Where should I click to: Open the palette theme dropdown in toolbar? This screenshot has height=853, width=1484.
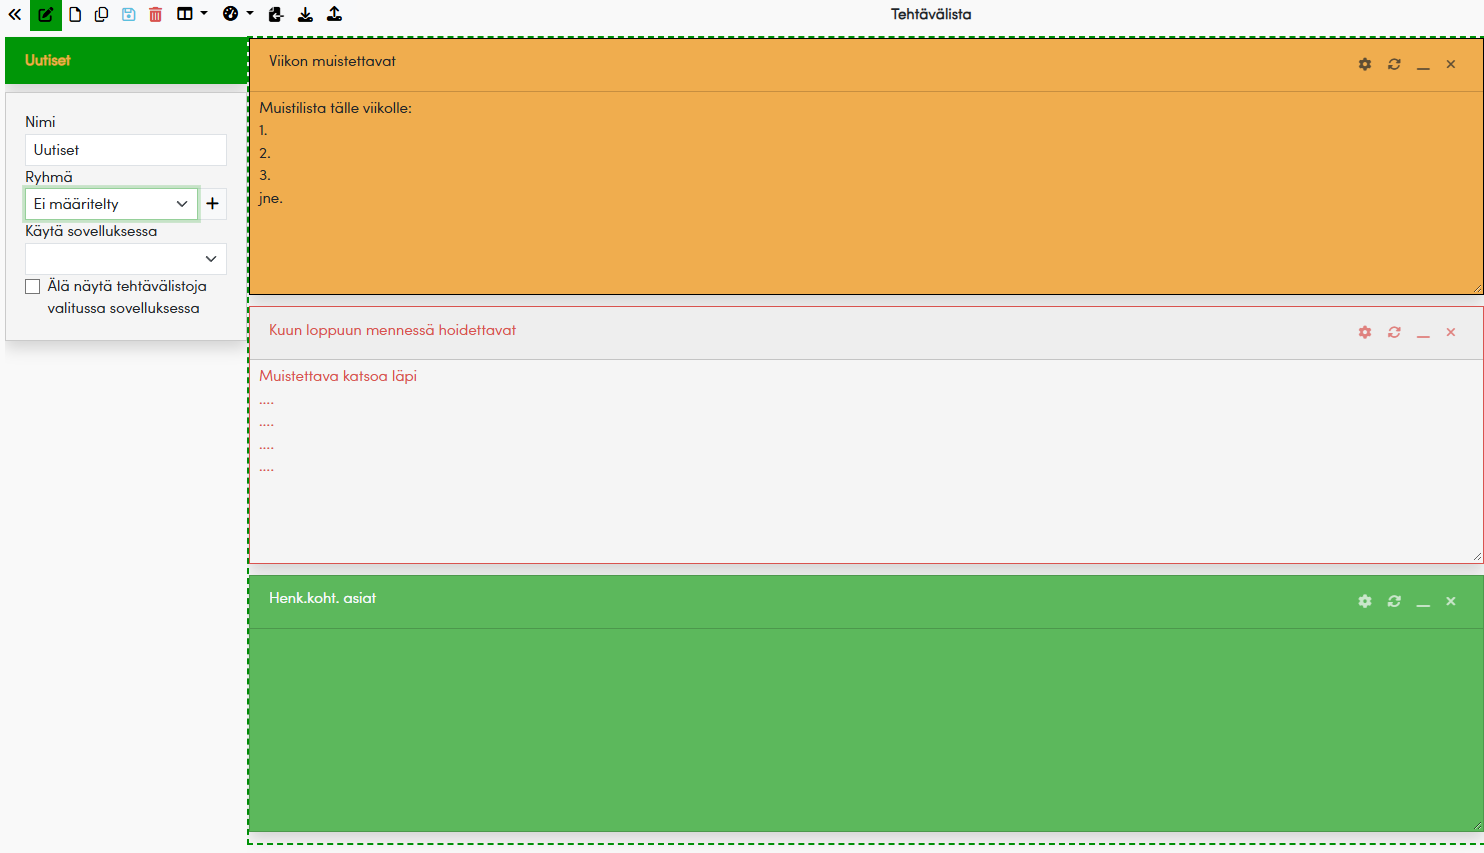point(237,14)
